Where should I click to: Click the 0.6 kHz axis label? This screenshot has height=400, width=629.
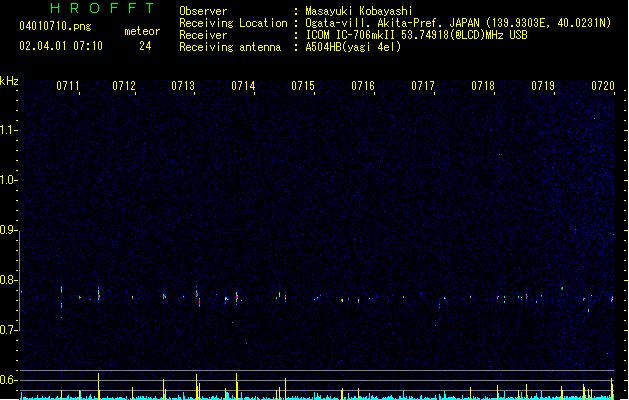coord(9,380)
